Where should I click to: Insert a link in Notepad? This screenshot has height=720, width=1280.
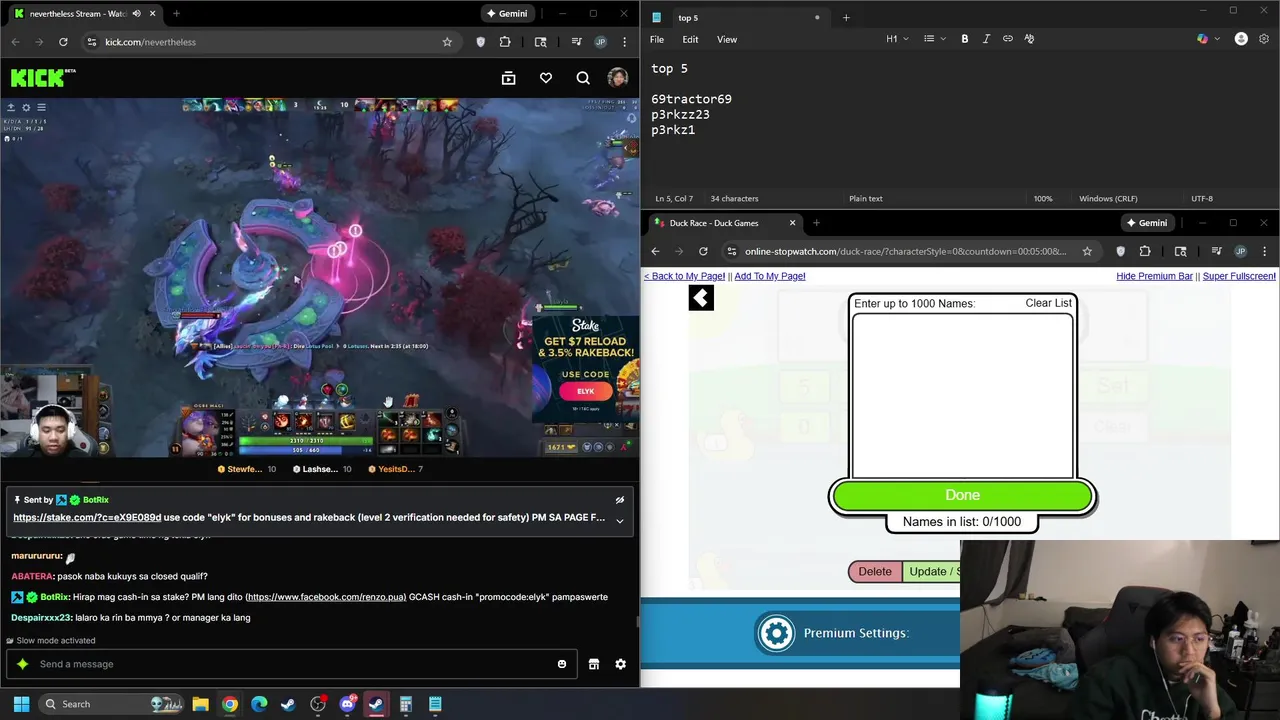1008,39
